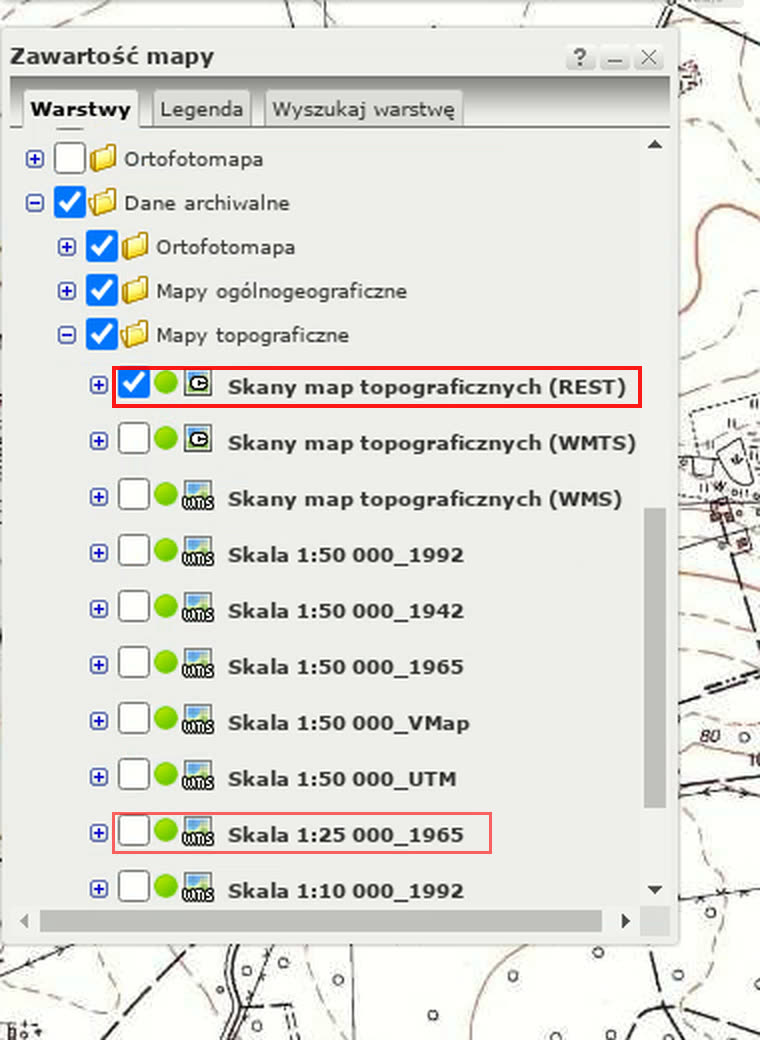Click the WMS icon of Skala 1:50 000_1942
This screenshot has height=1040, width=760.
click(198, 608)
